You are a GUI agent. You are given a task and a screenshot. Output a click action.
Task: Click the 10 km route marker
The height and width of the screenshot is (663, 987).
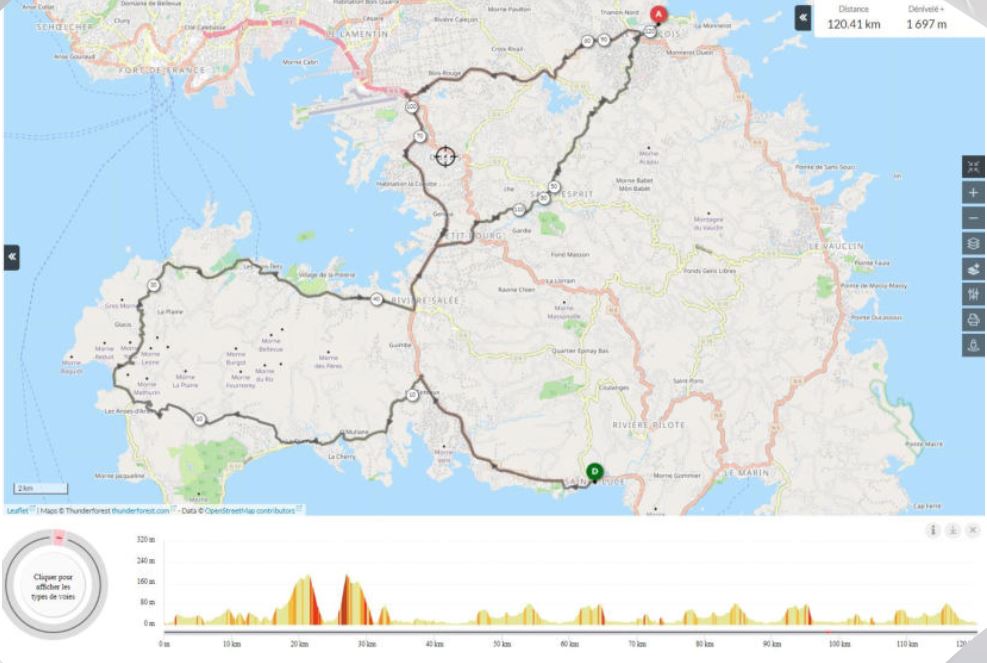pyautogui.click(x=412, y=395)
